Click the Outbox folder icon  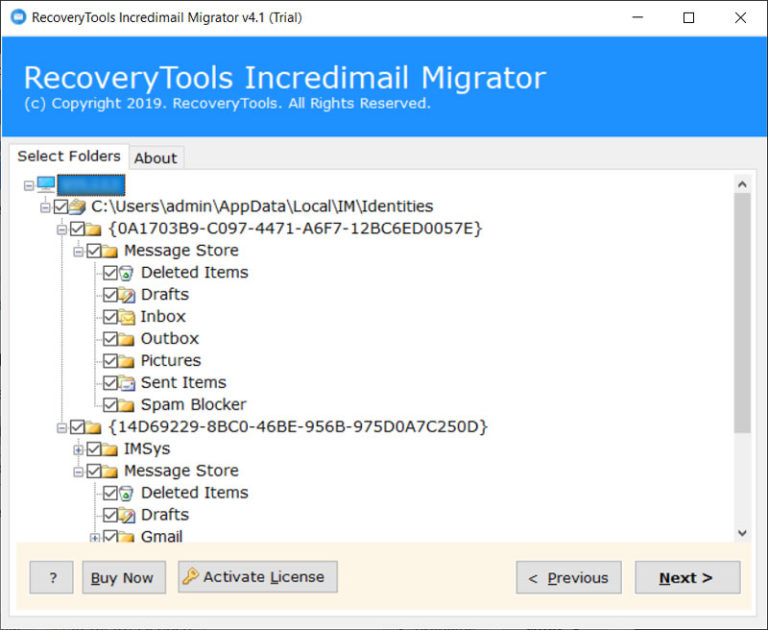[x=126, y=339]
